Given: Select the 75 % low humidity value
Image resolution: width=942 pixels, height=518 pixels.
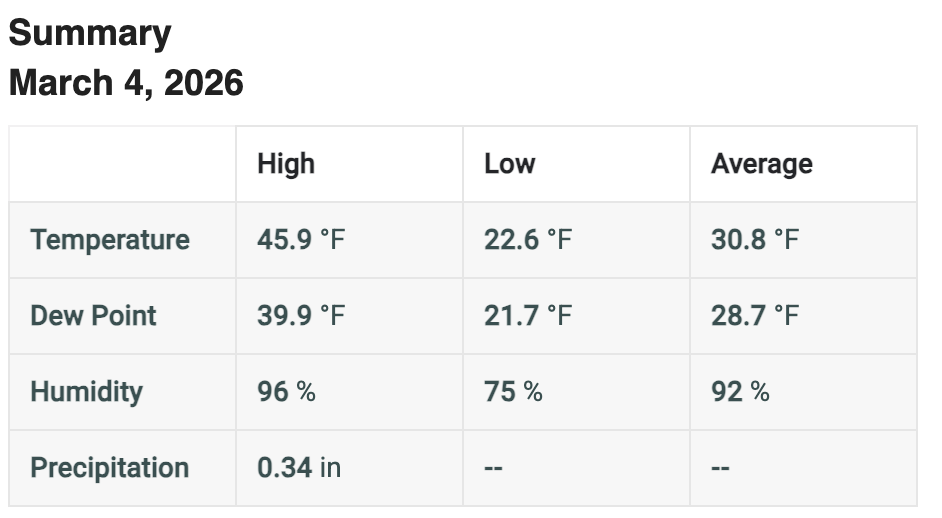Looking at the screenshot, I should (x=513, y=392).
